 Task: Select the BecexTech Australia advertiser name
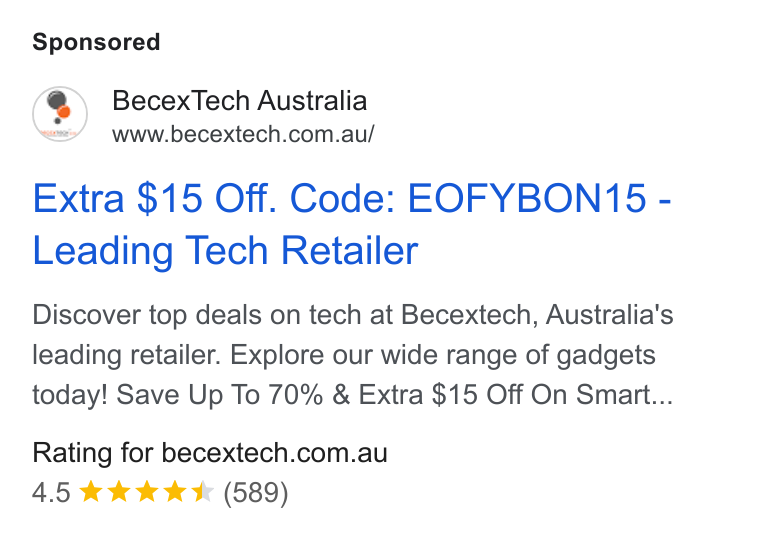239,101
